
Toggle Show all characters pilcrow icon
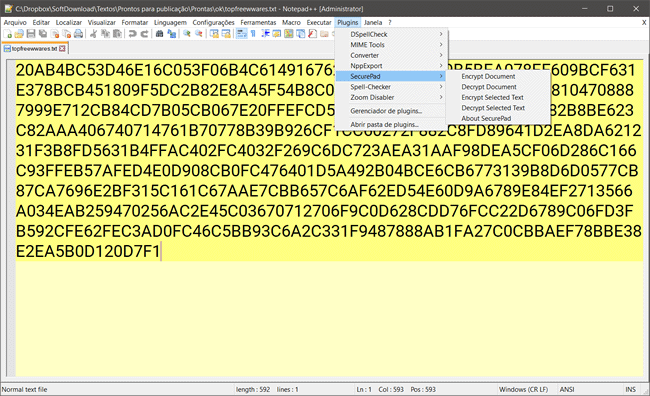(253, 34)
